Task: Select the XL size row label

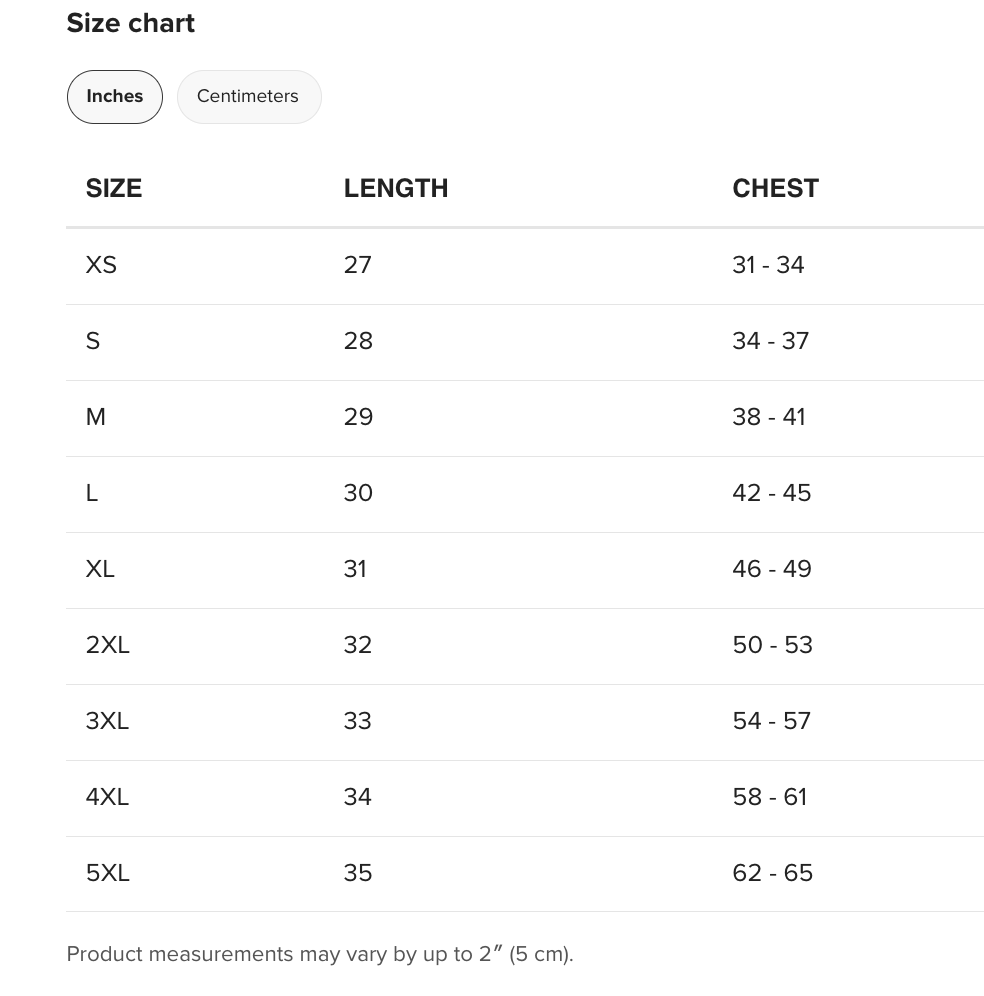Action: [x=100, y=569]
